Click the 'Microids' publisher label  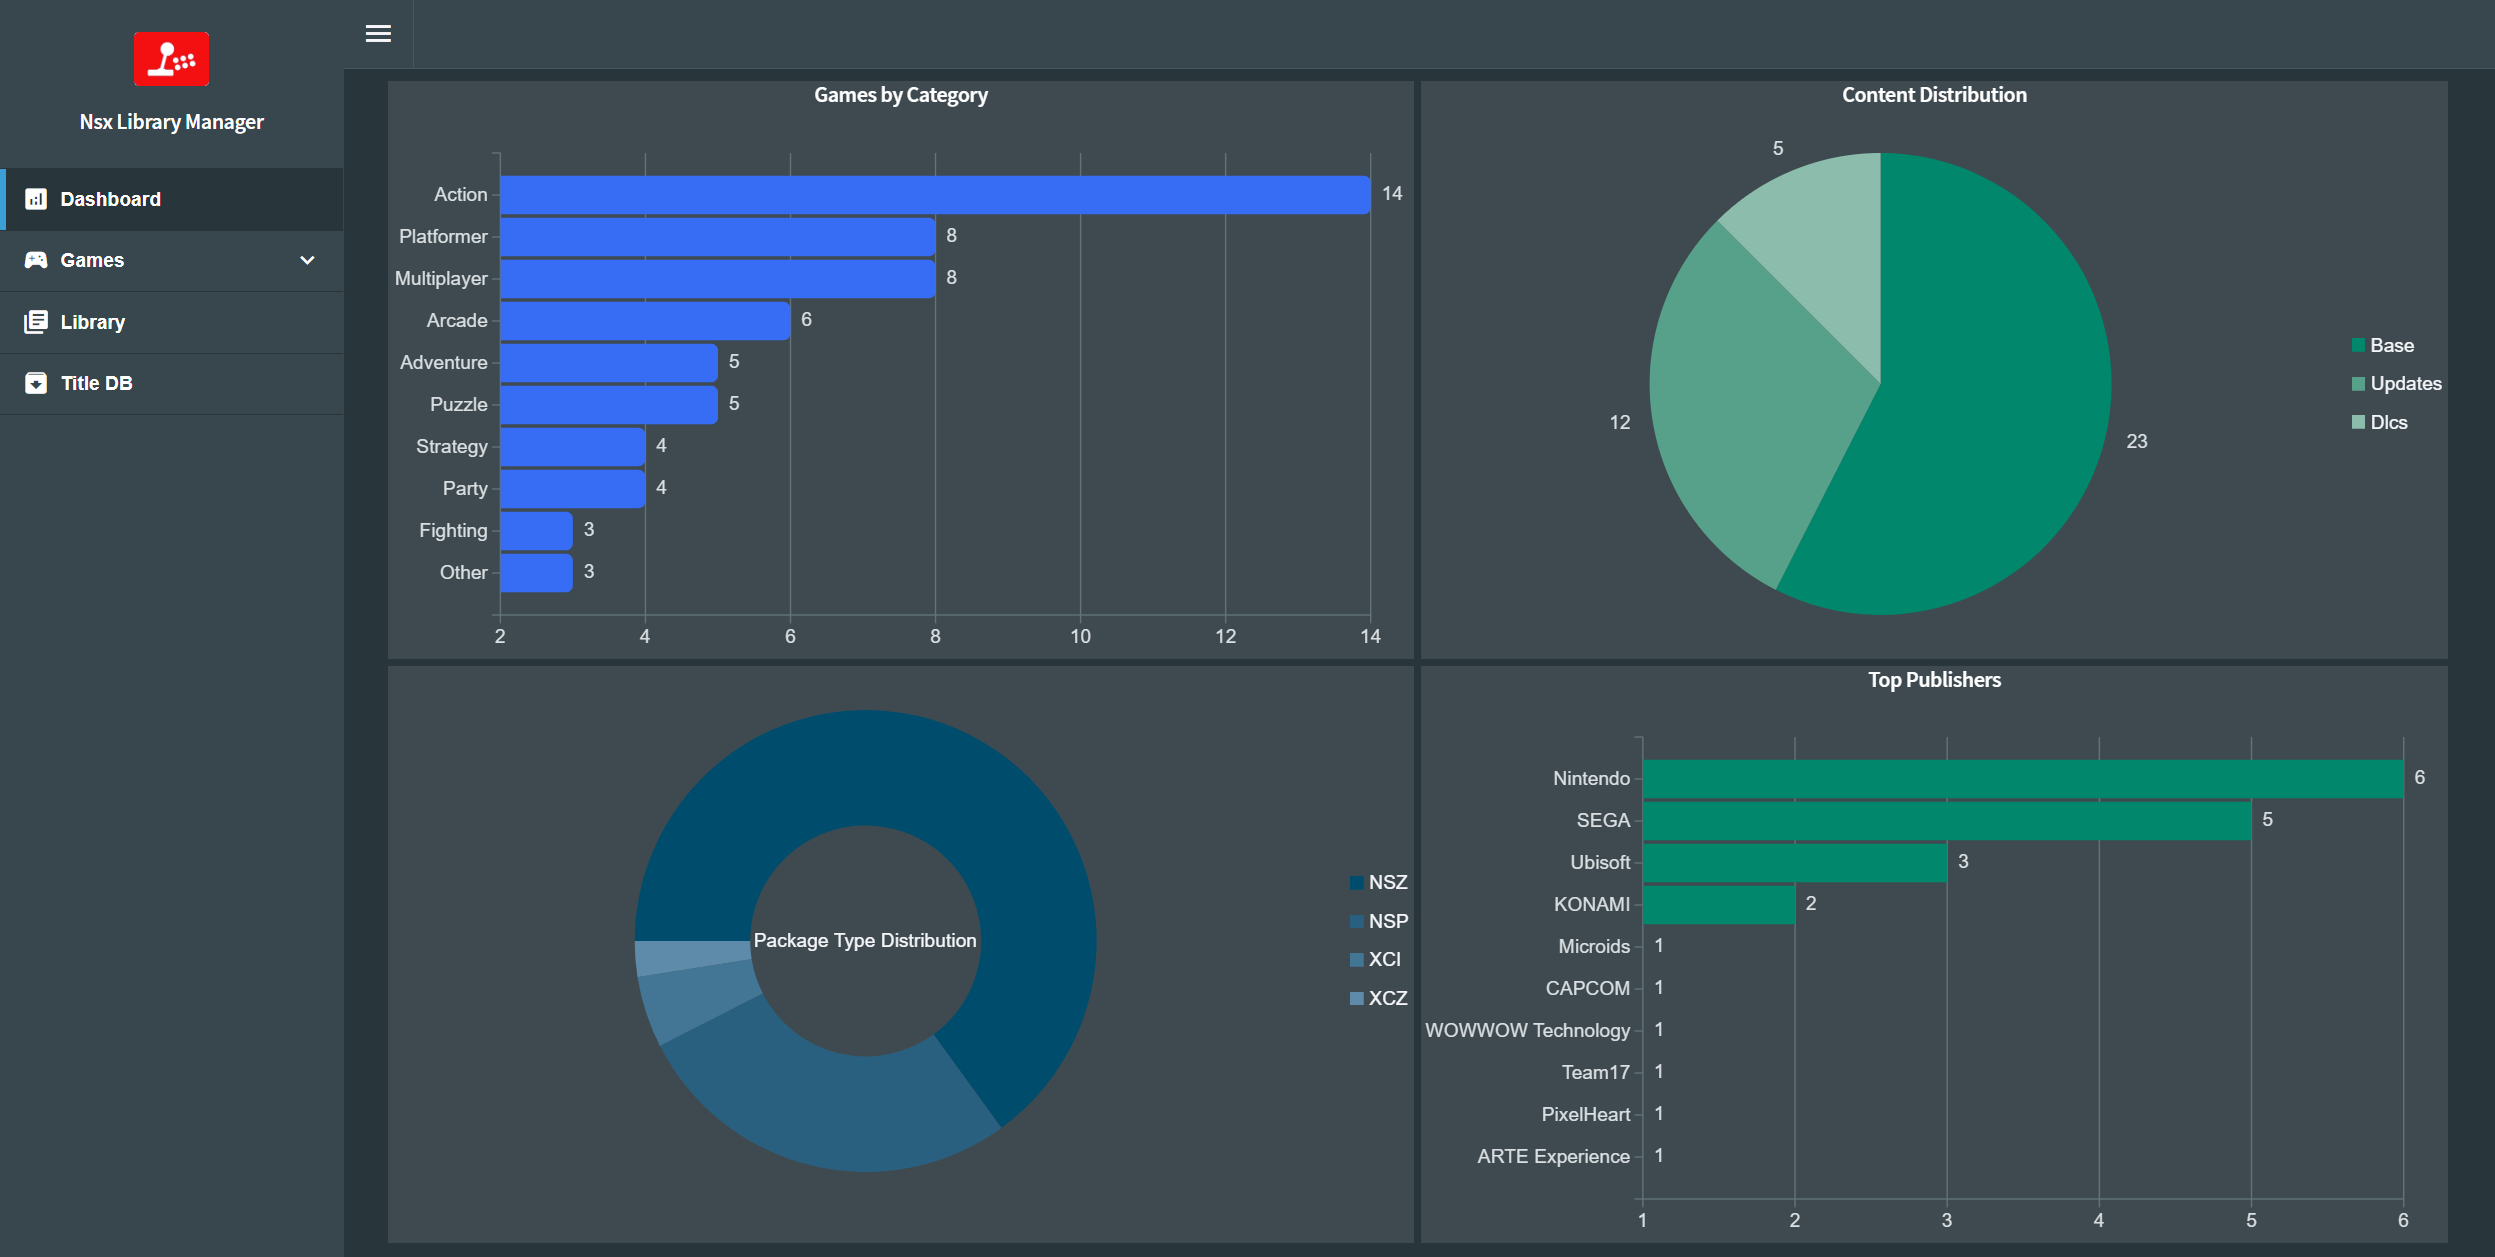[1594, 947]
